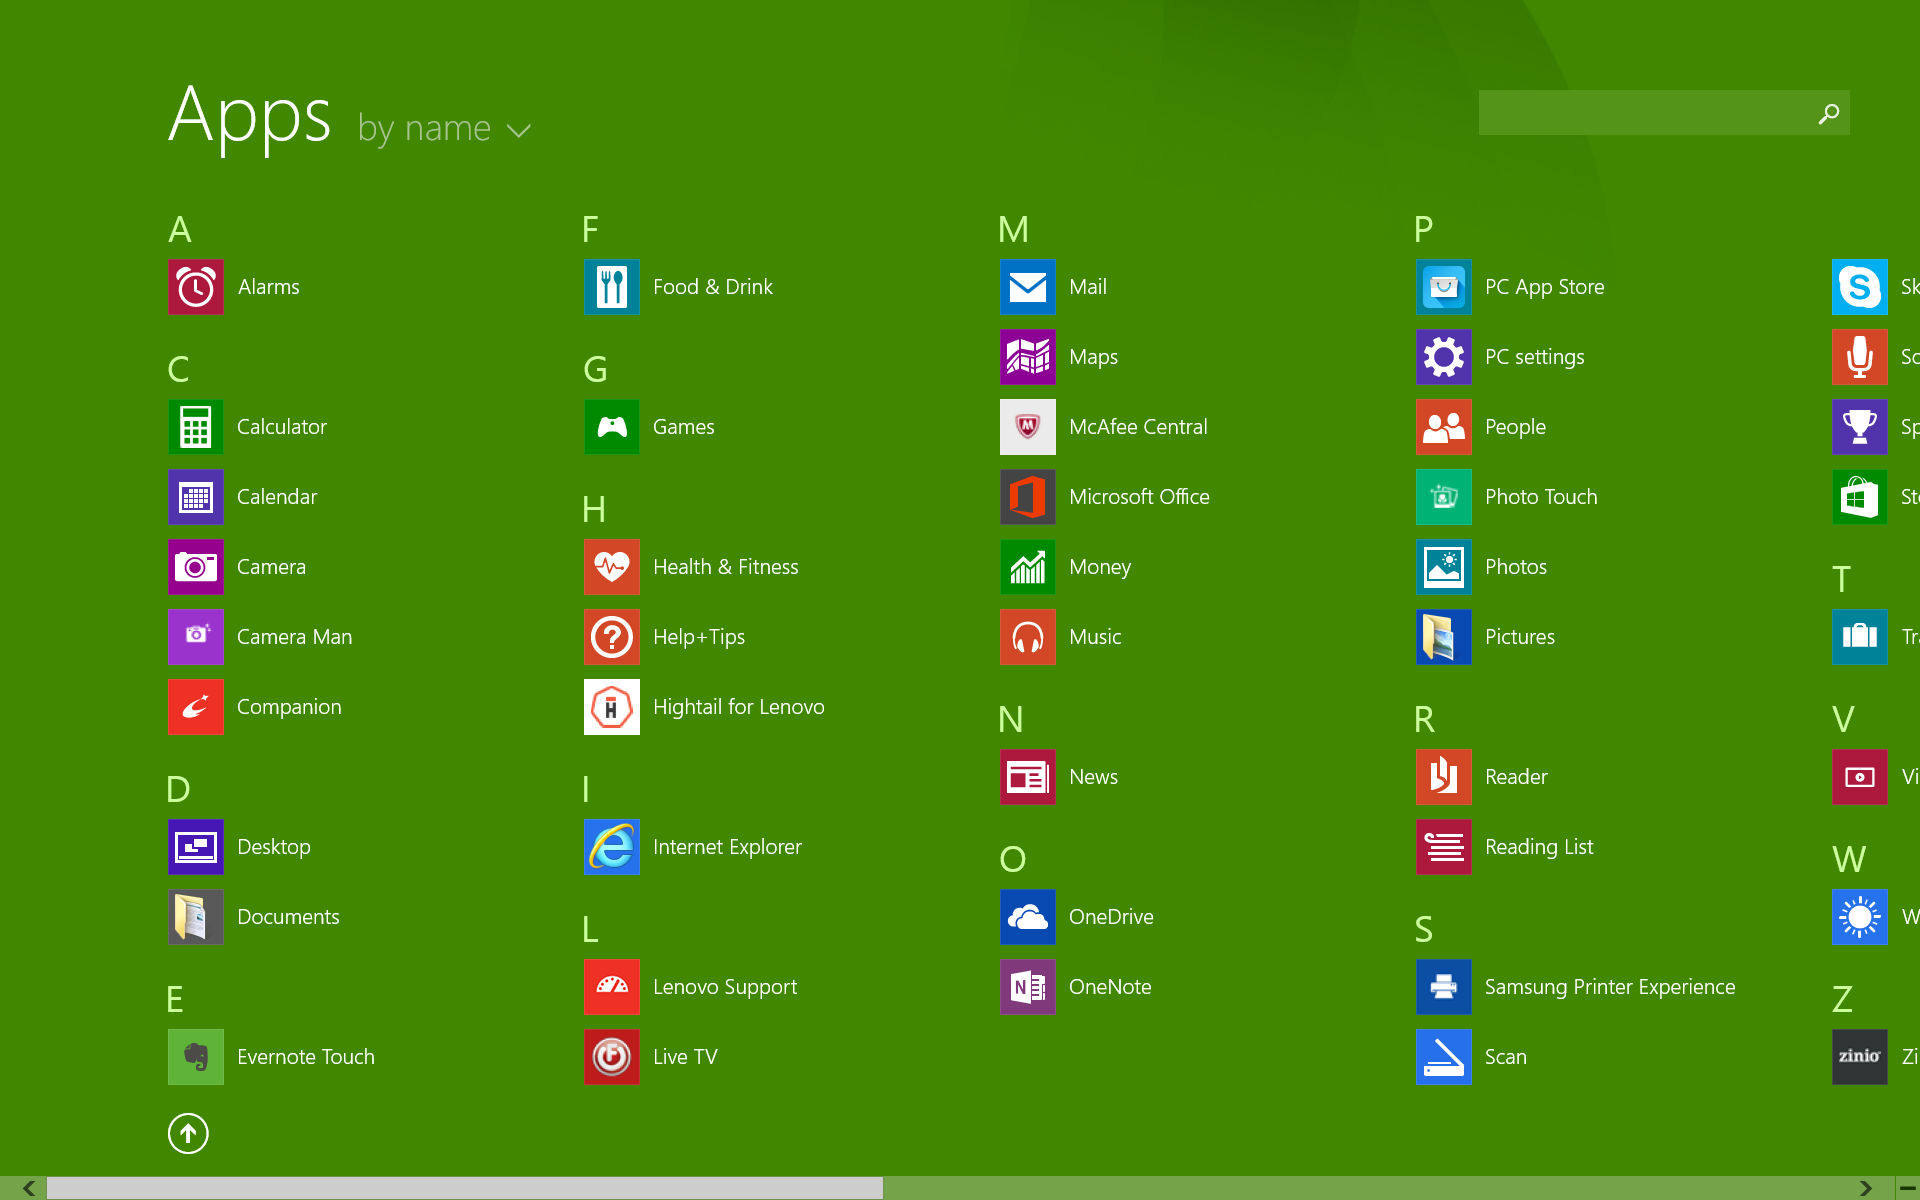
Task: Open the Desktop tile icon
Action: 195,847
